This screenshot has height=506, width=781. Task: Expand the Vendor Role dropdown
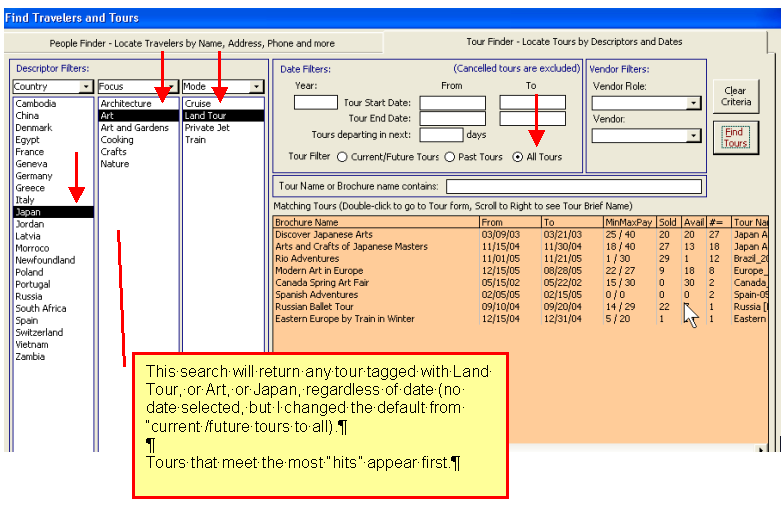click(x=693, y=103)
